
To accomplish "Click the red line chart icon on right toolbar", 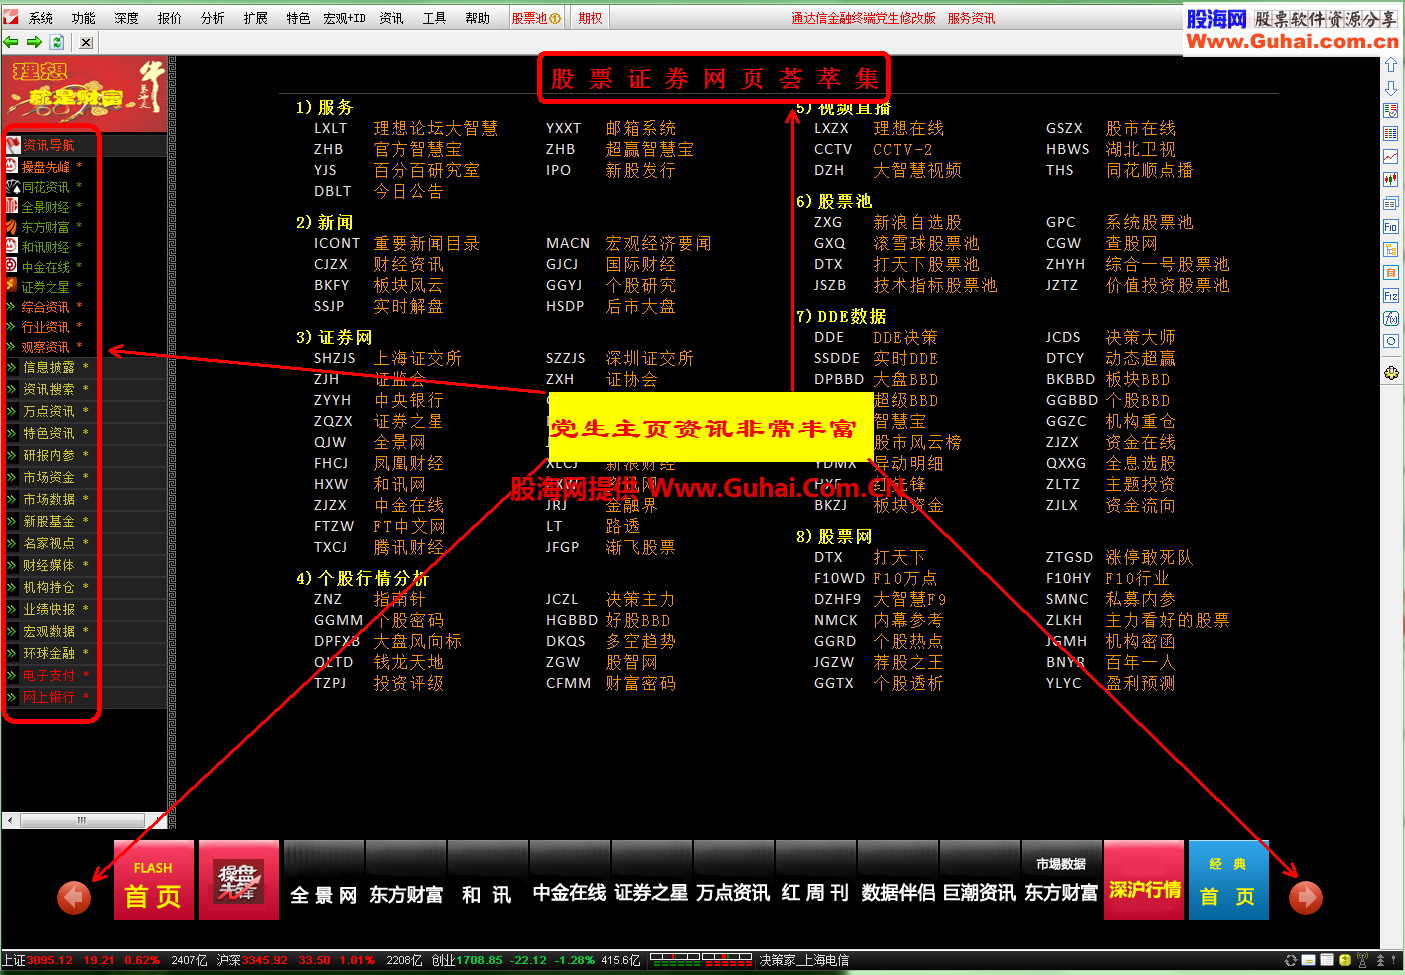I will (1391, 156).
